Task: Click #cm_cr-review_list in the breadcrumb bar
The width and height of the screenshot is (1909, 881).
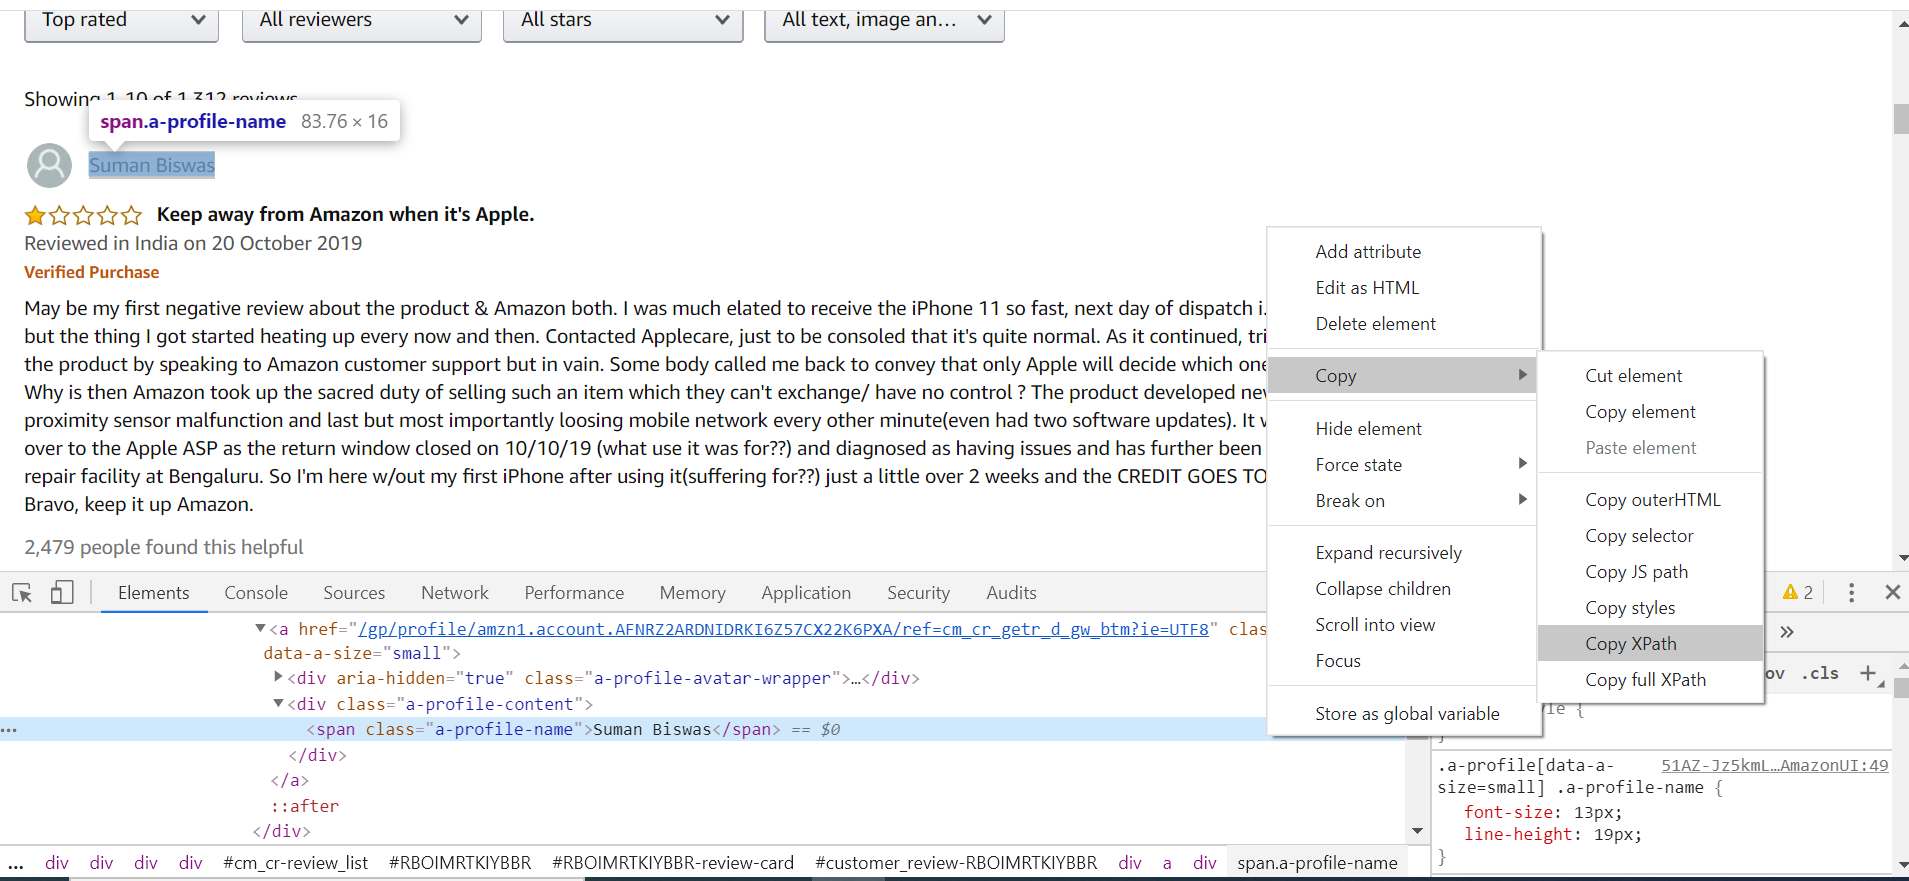Action: point(295,863)
